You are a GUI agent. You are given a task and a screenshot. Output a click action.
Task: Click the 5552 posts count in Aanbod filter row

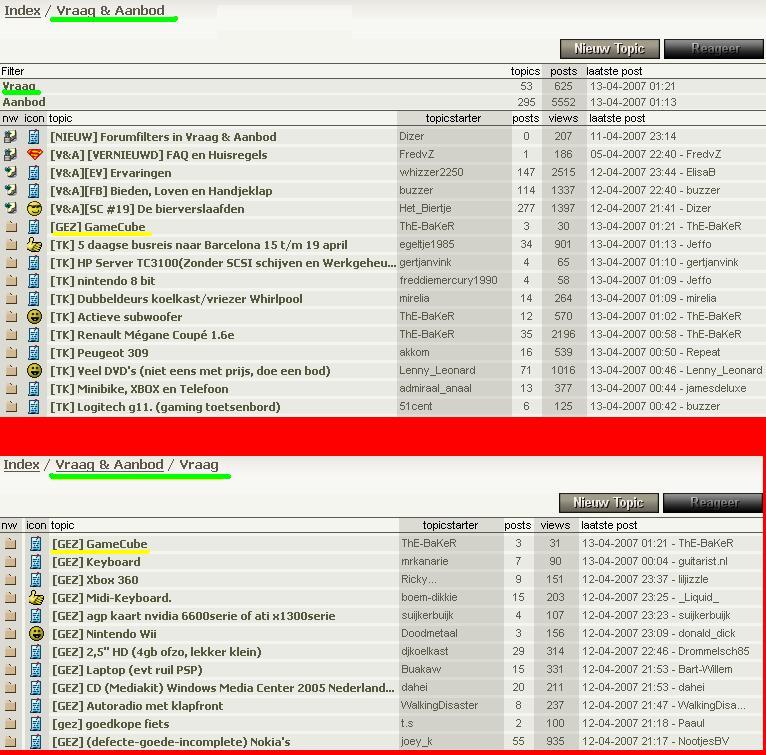point(563,102)
